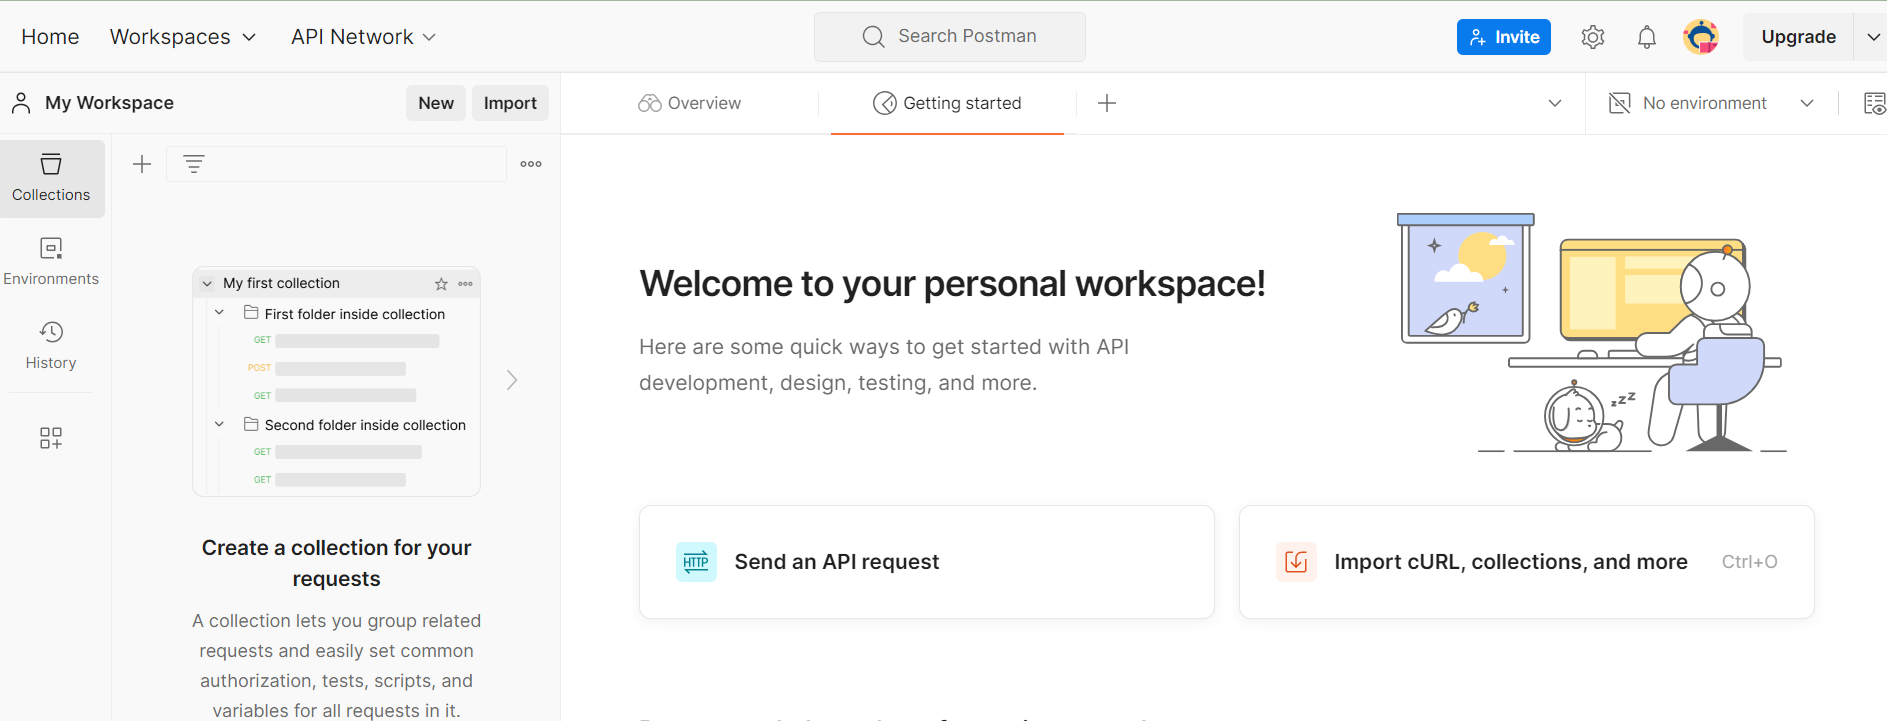Open the History sidebar panel
Image resolution: width=1887 pixels, height=721 pixels.
pyautogui.click(x=51, y=346)
